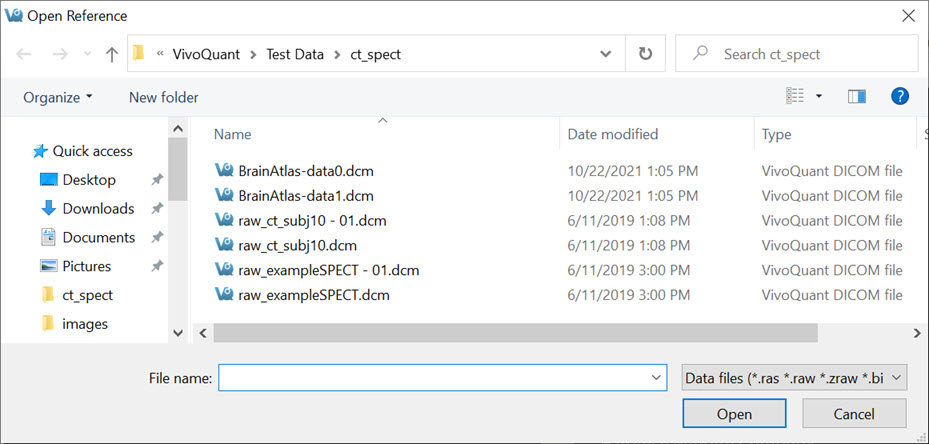
Task: Click the change view layout icon
Action: [x=795, y=97]
